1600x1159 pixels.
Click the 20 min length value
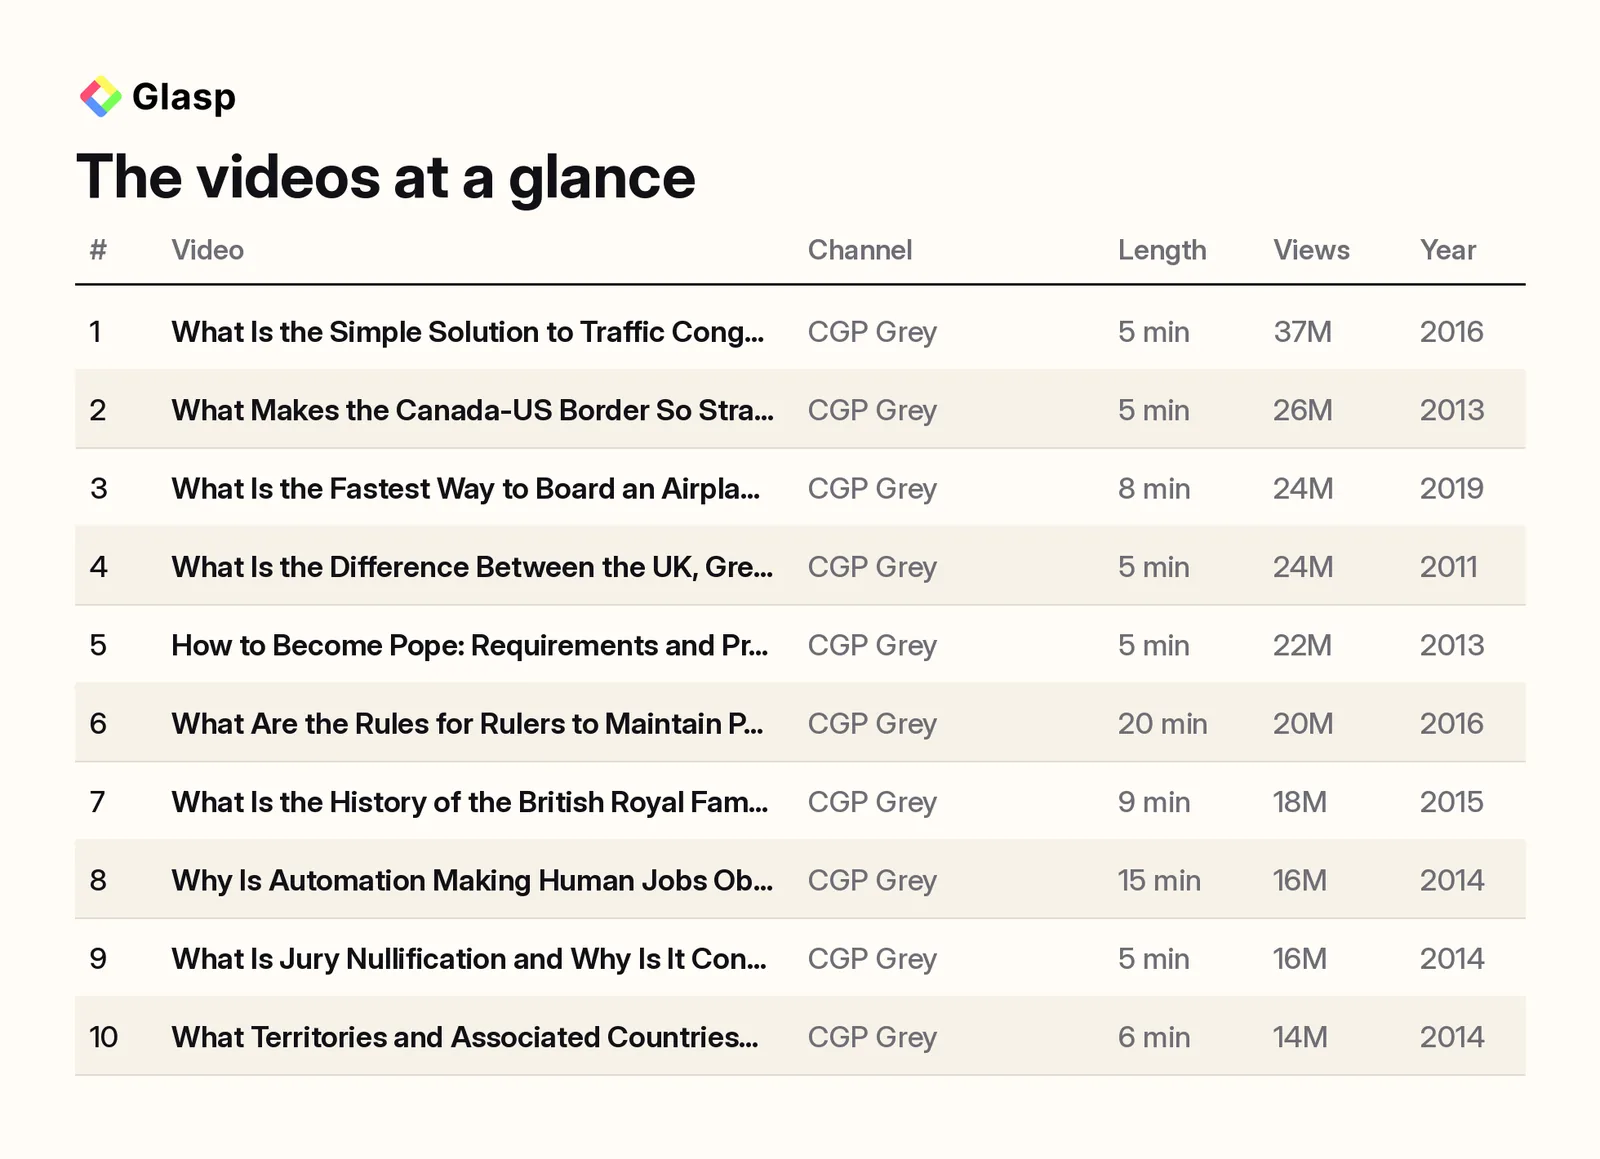[1162, 724]
